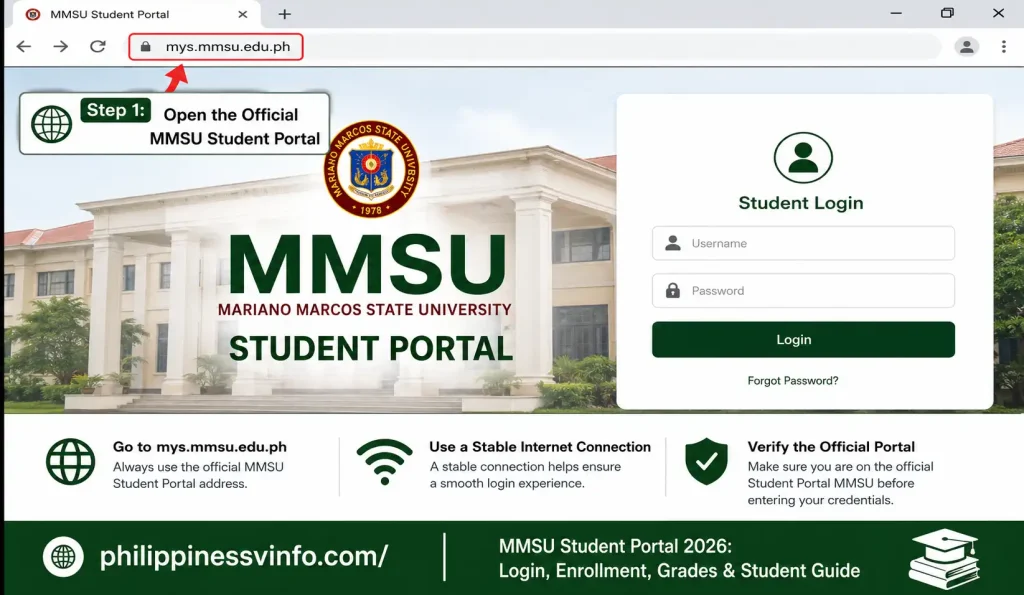Screen dimensions: 1024x595
Task: Click the 'STUDENT PORTAL' banner text
Action: [x=371, y=348]
